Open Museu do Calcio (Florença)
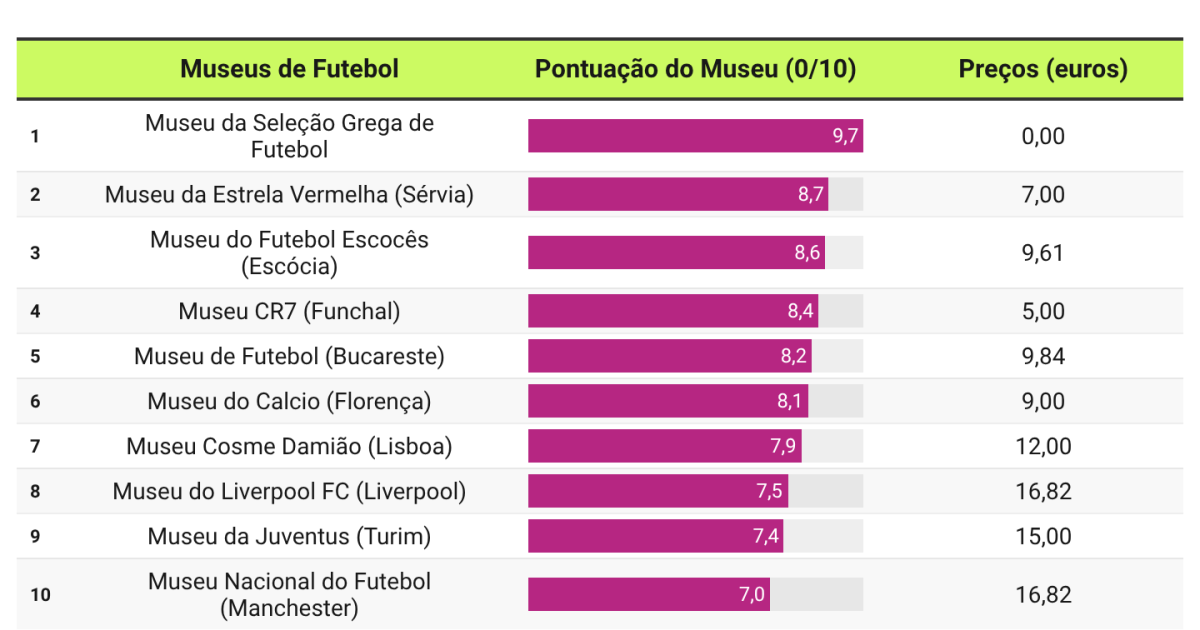Viewport: 1200px width, 630px height. (x=289, y=401)
